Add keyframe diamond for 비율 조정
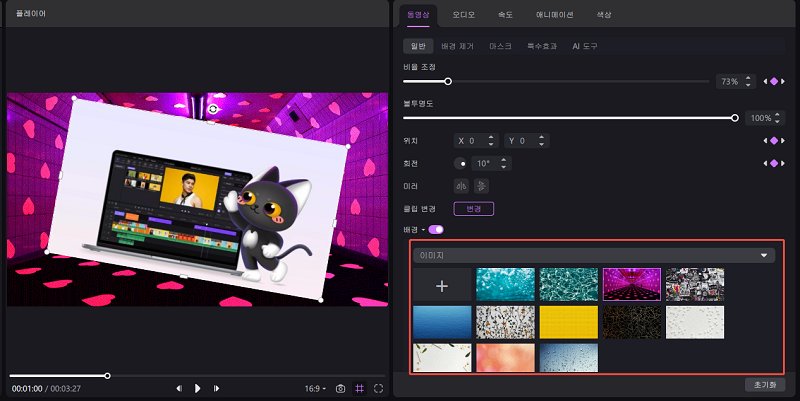The image size is (800, 401). (774, 82)
